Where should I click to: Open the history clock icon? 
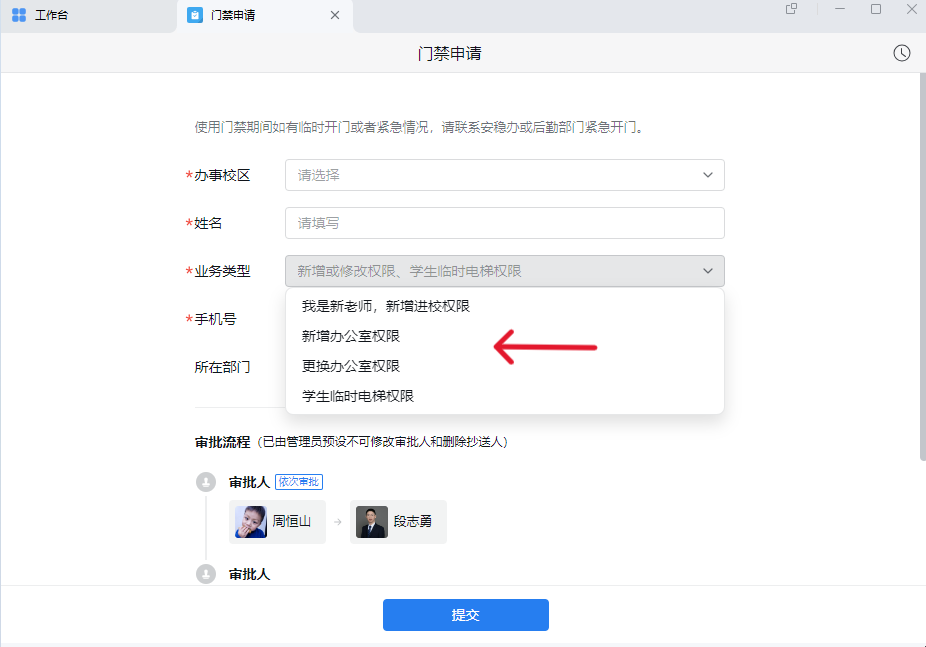pyautogui.click(x=902, y=53)
